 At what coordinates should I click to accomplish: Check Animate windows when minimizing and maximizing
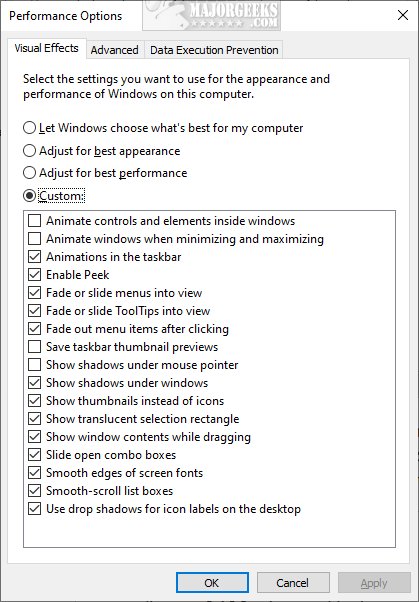[35, 239]
